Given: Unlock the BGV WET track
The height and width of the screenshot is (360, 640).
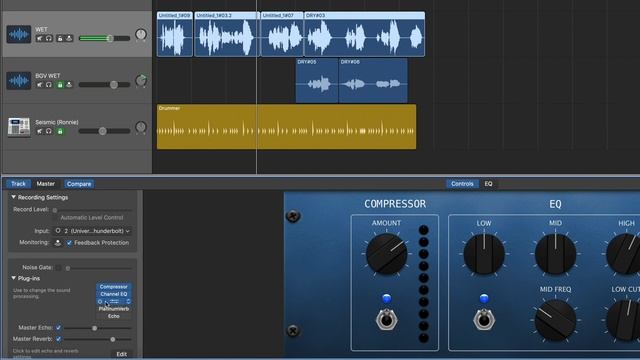Looking at the screenshot, I should pyautogui.click(x=60, y=85).
